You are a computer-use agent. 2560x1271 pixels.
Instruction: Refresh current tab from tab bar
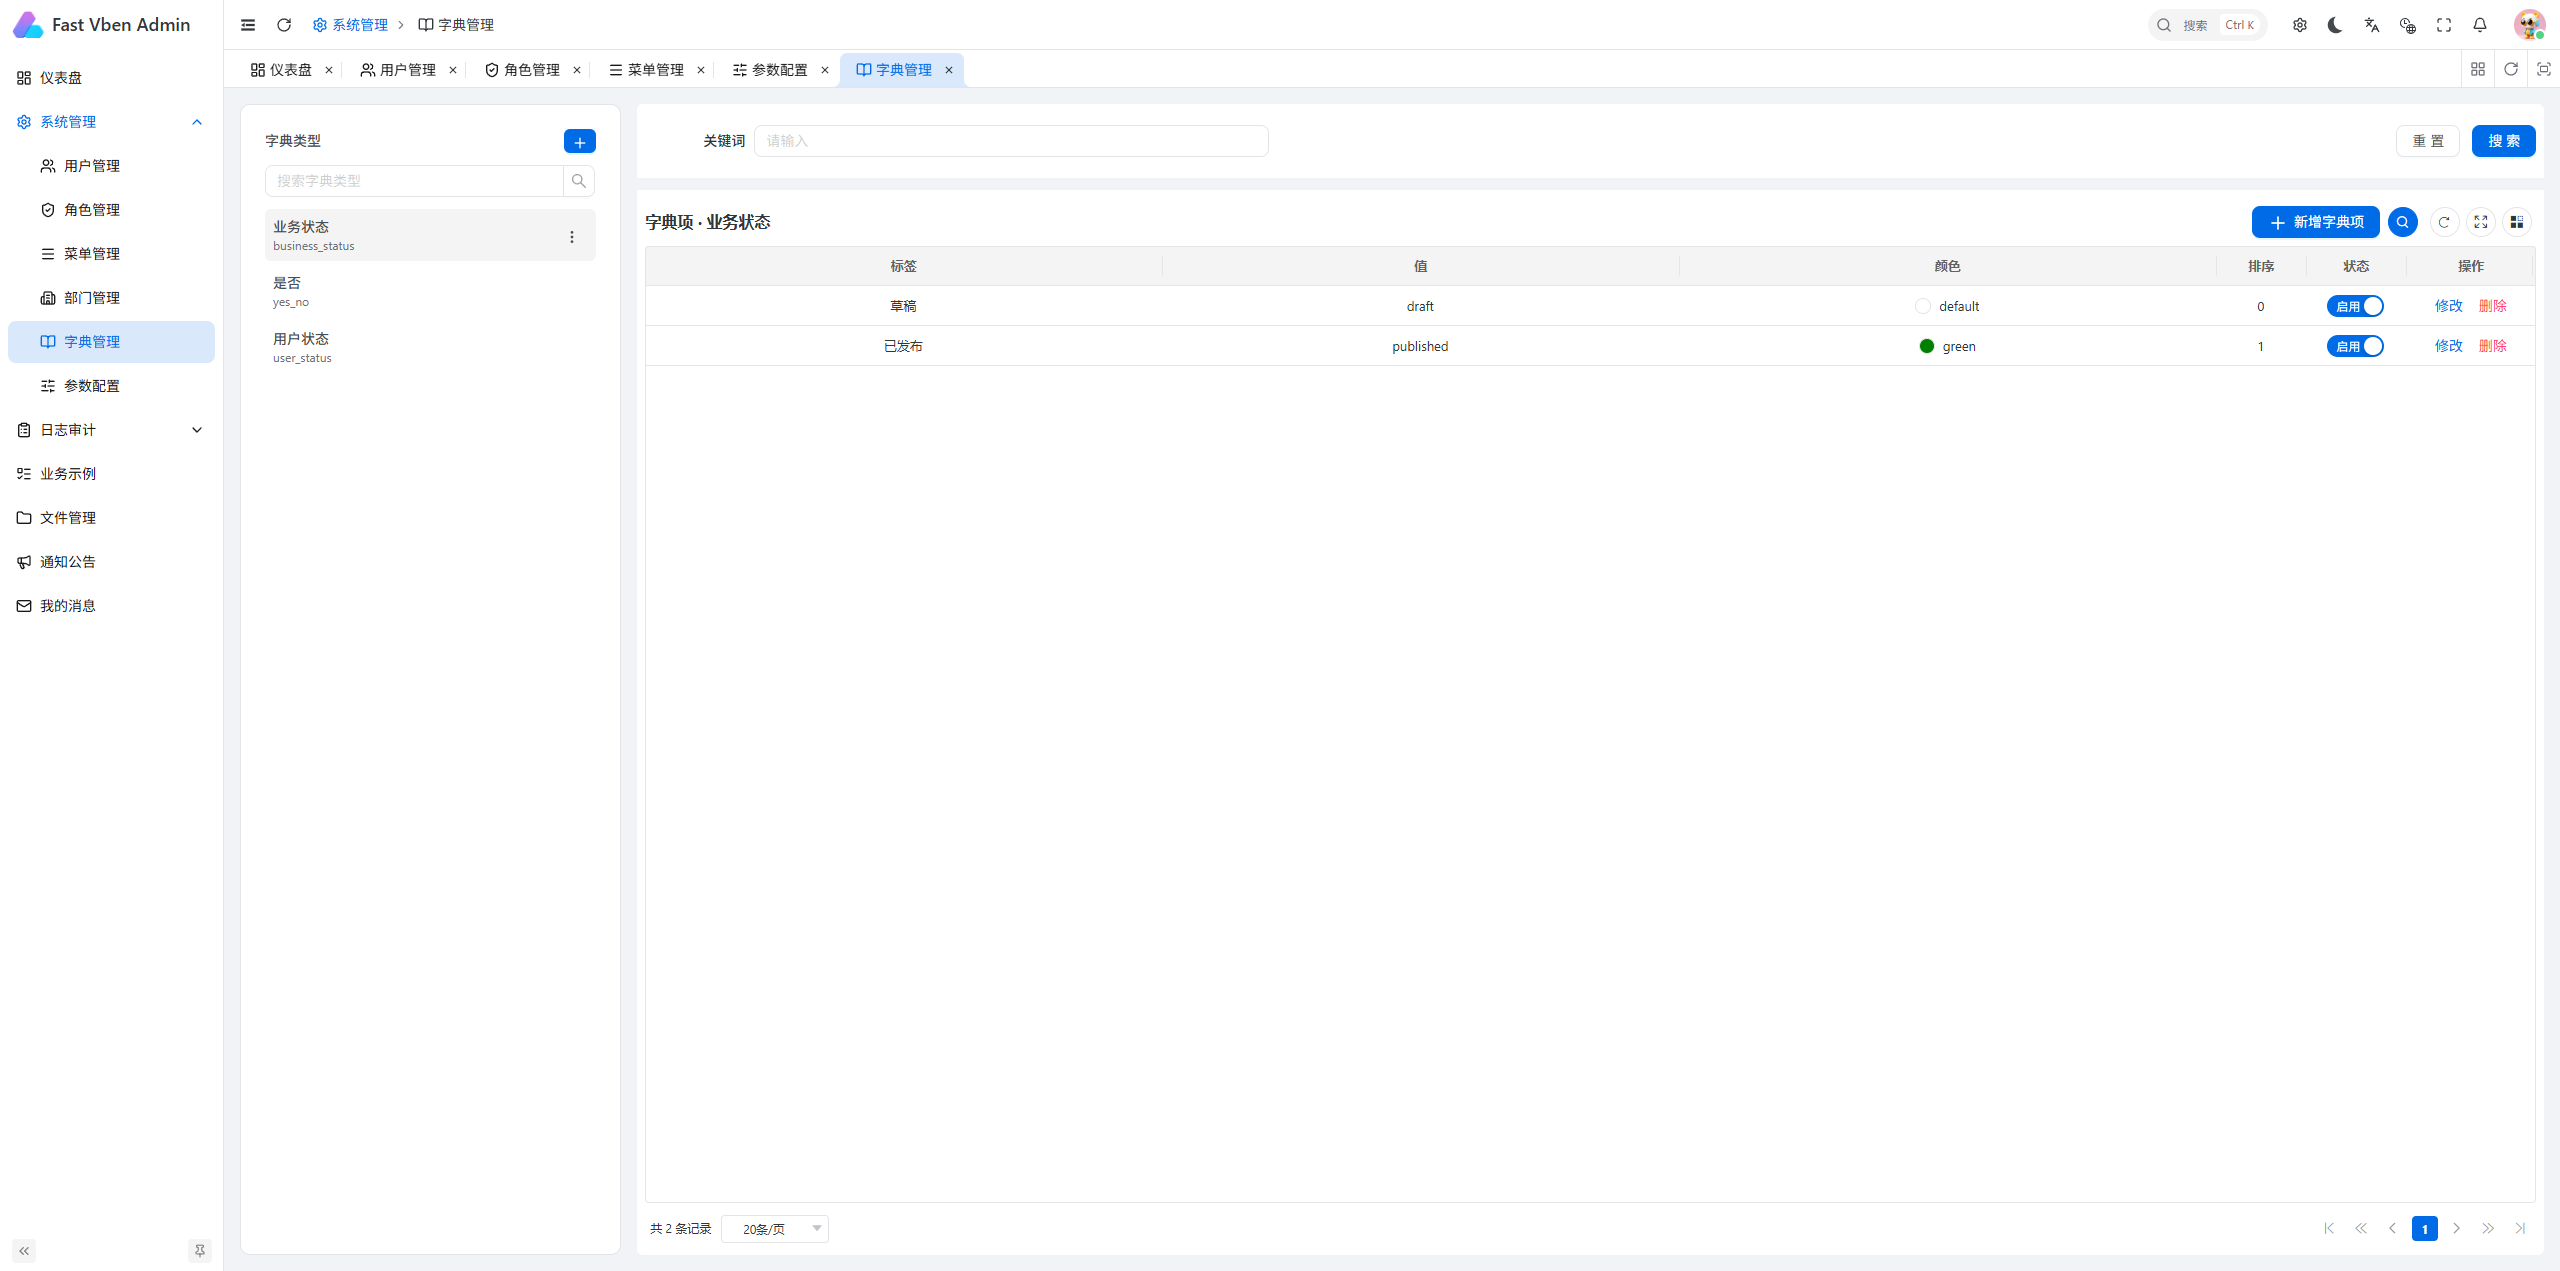click(x=2511, y=69)
